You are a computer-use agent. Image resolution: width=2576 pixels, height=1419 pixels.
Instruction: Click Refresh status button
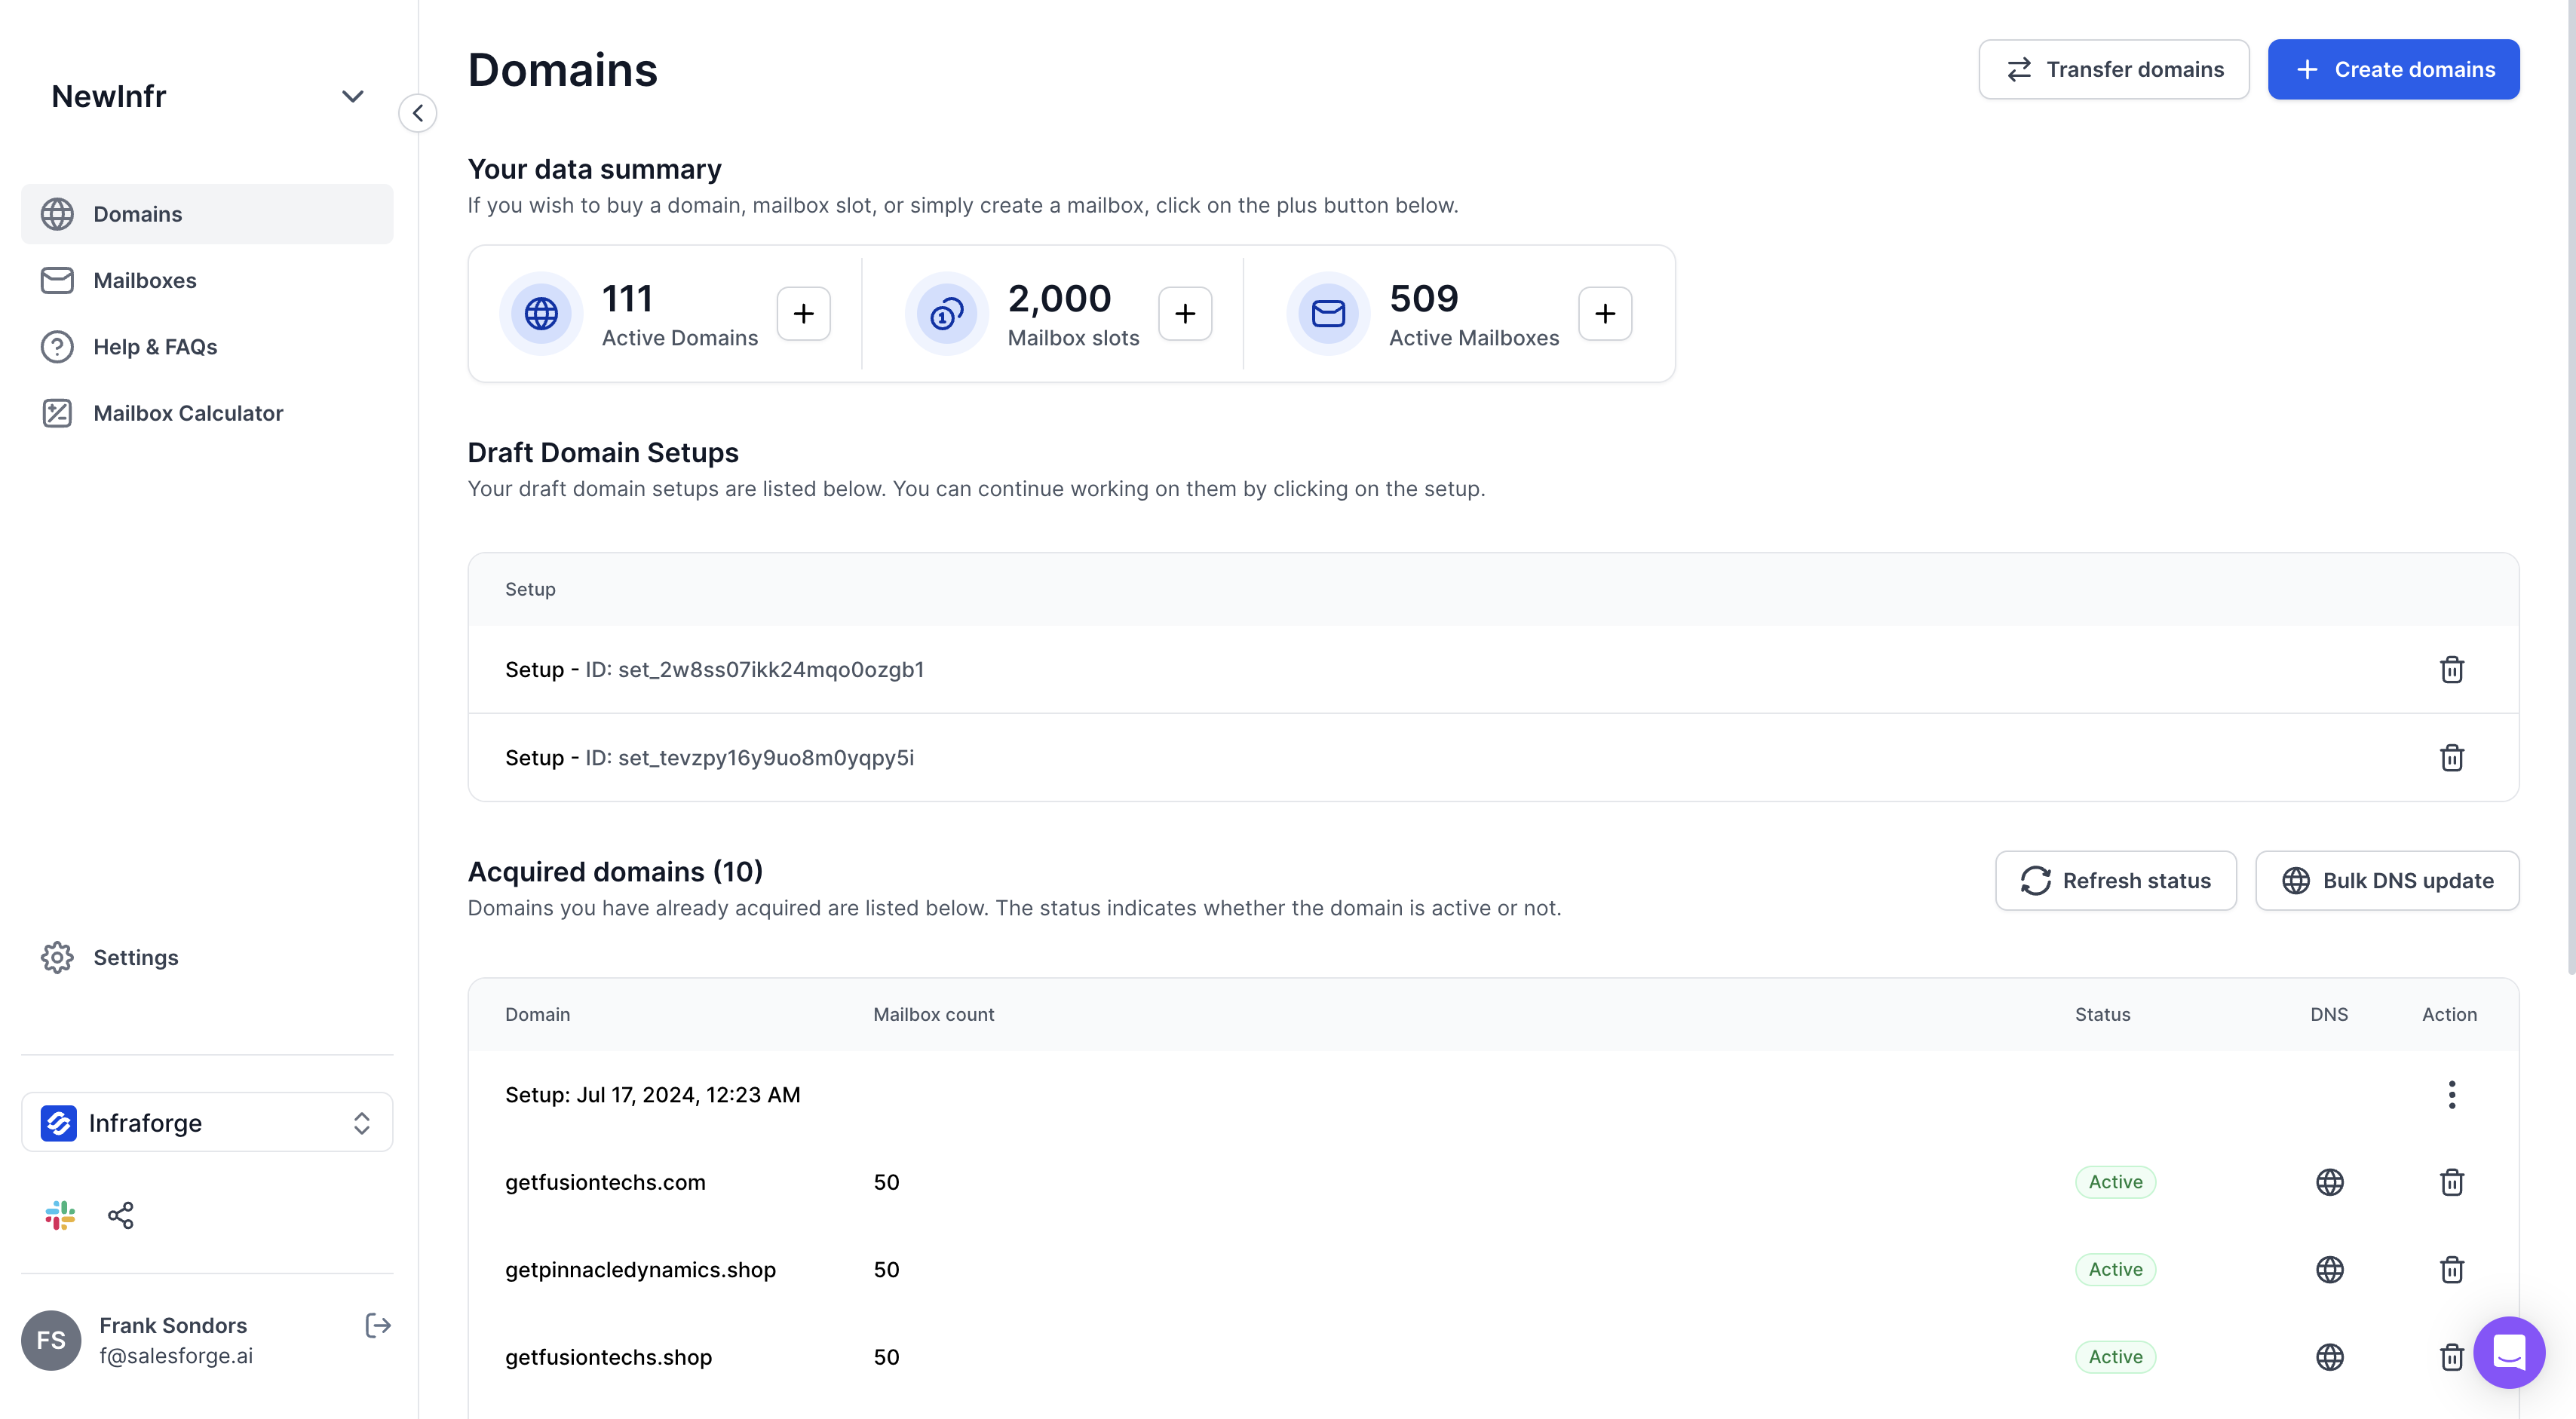[2116, 880]
